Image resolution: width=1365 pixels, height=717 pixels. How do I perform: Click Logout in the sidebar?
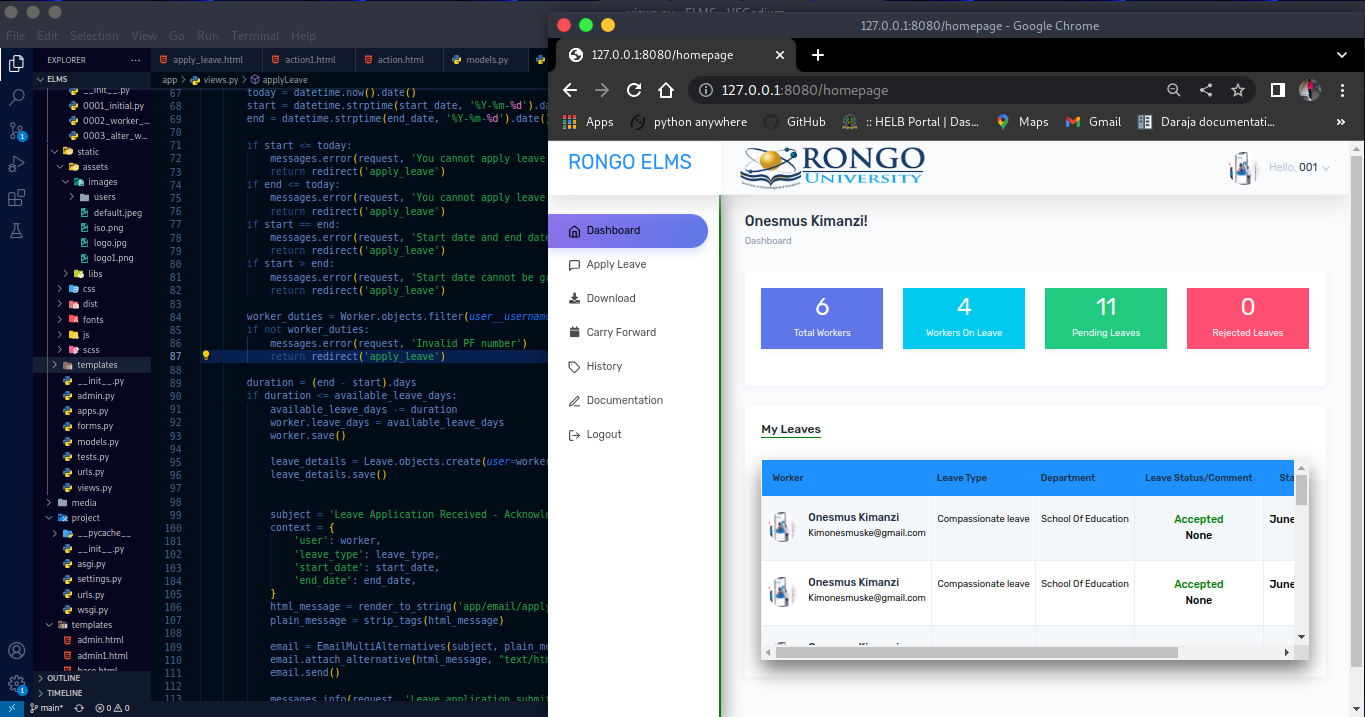point(604,435)
